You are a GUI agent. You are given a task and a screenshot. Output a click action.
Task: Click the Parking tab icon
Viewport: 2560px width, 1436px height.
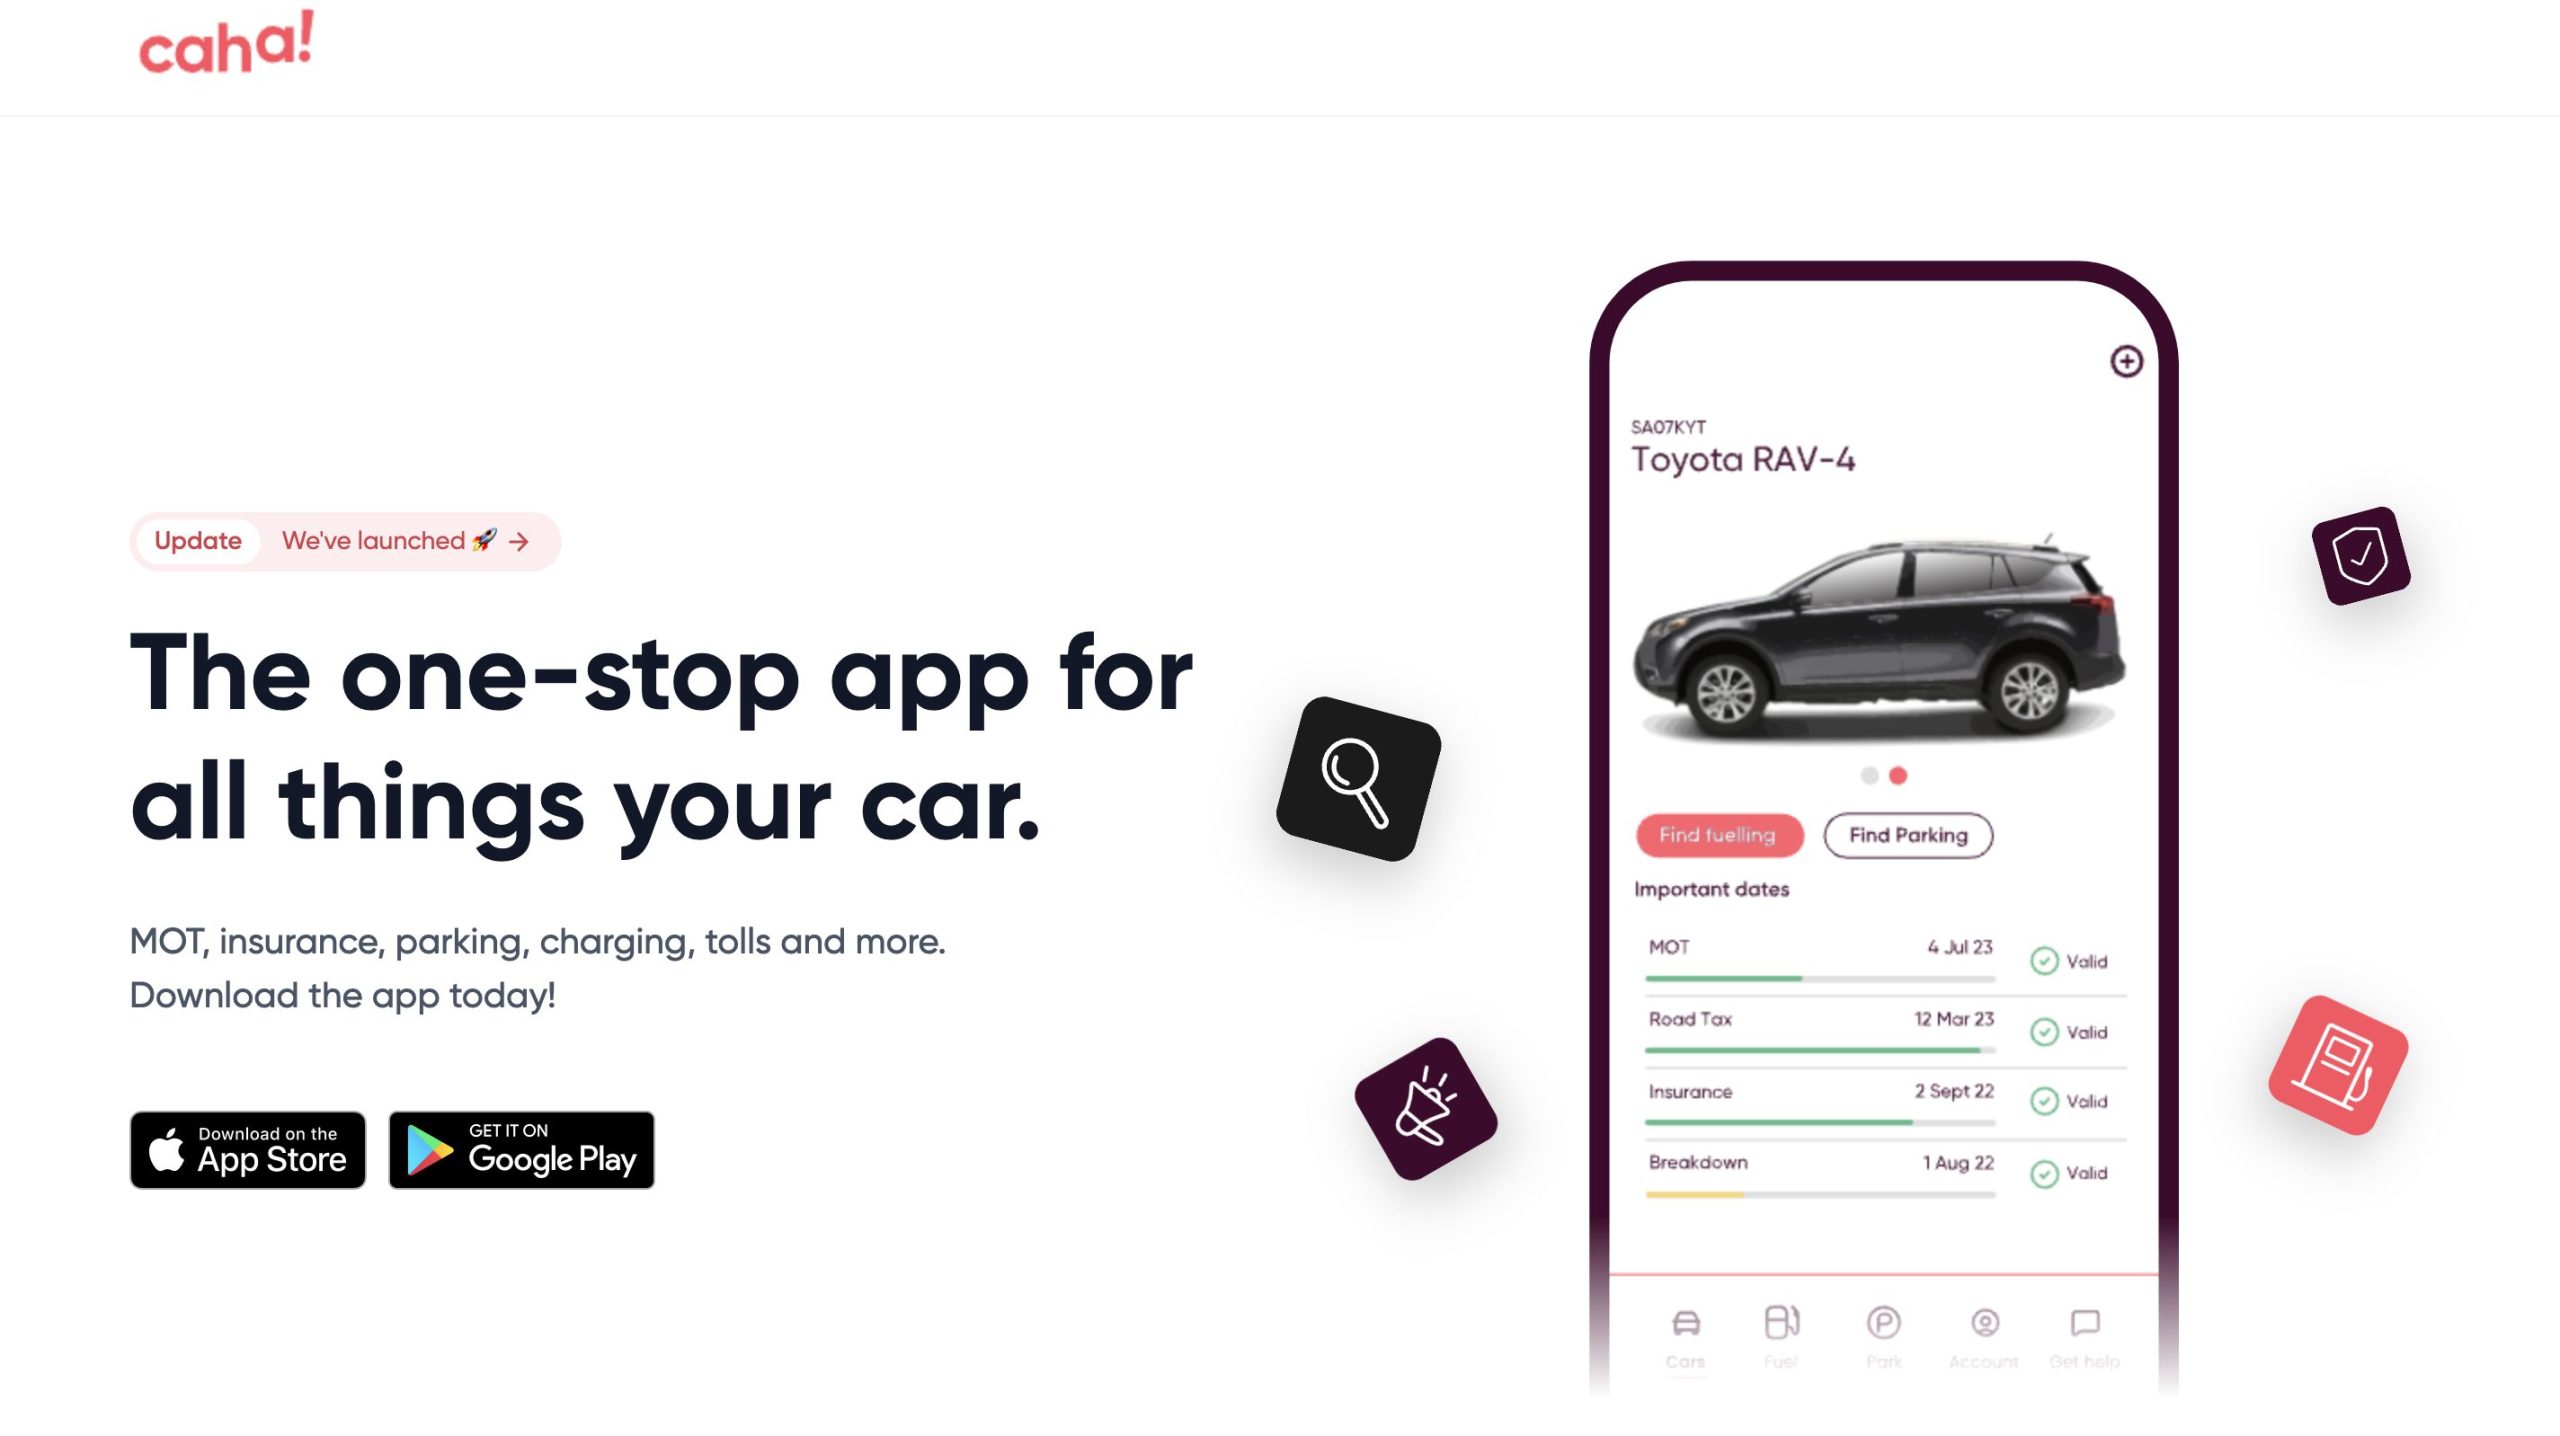coord(1881,1322)
